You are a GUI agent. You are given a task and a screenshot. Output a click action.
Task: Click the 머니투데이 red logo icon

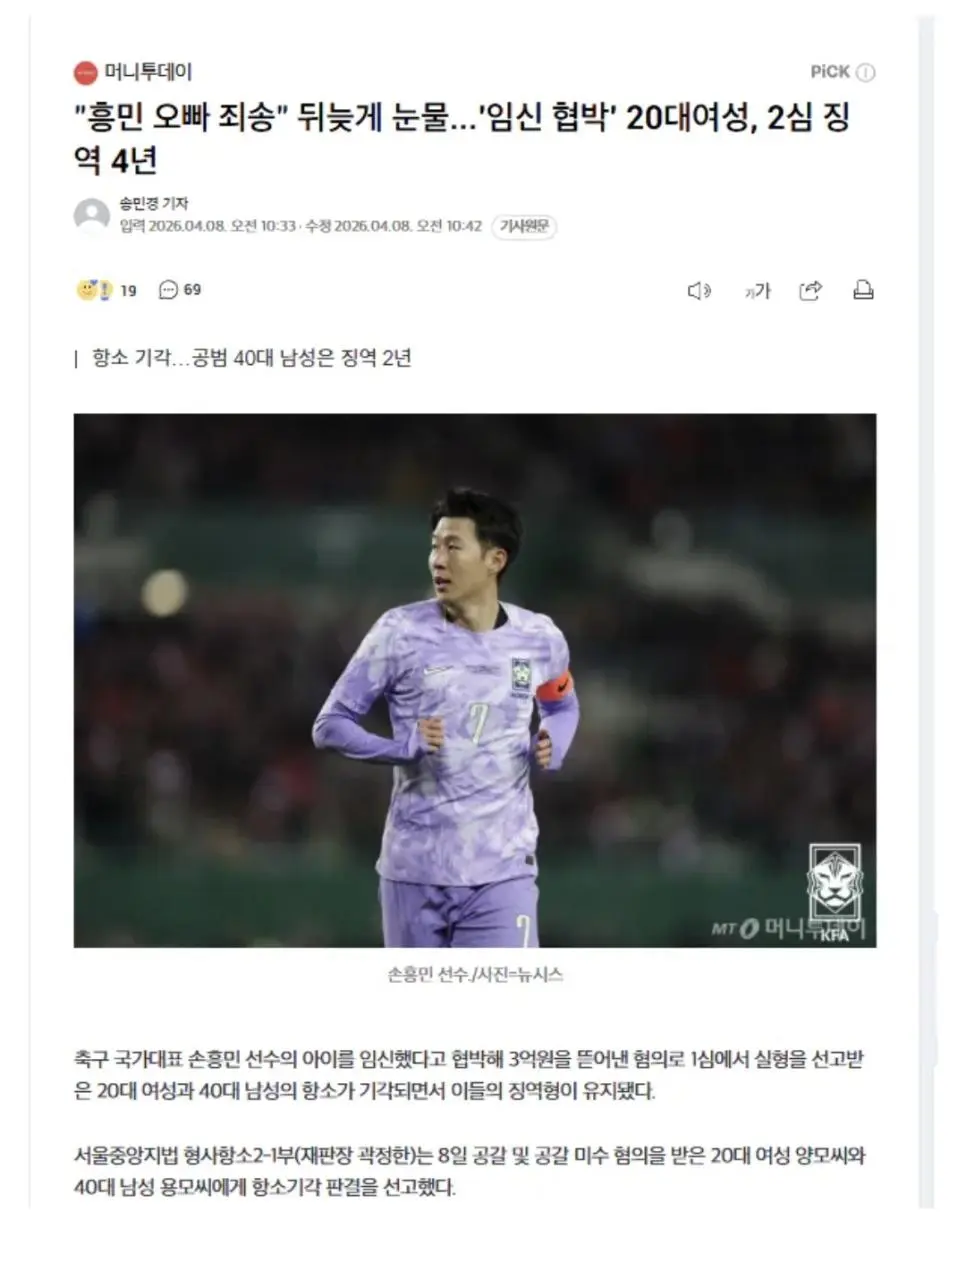tap(86, 72)
